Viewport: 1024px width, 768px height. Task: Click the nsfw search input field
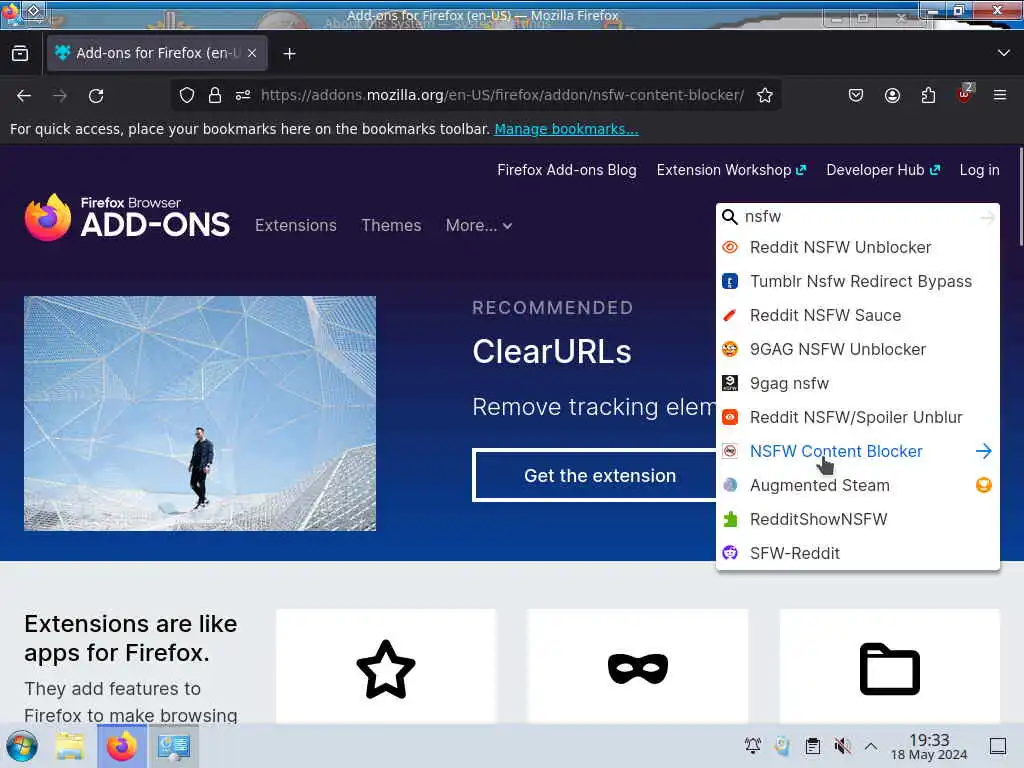tap(859, 217)
